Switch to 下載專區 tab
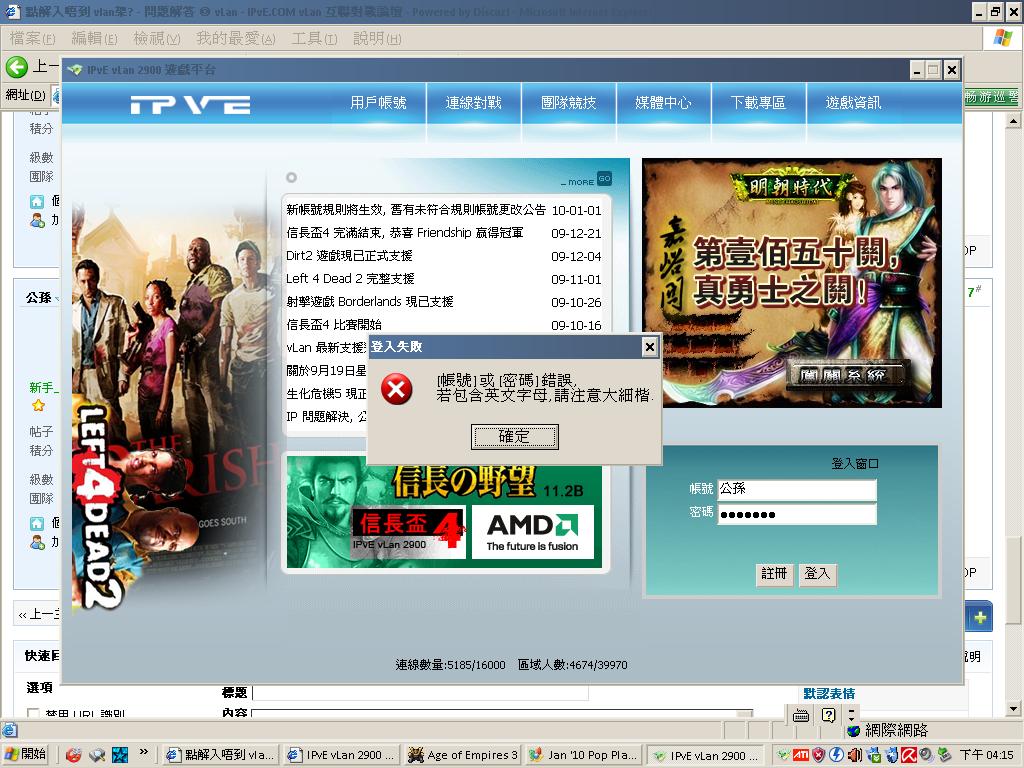Image resolution: width=1024 pixels, height=768 pixels. tap(758, 103)
